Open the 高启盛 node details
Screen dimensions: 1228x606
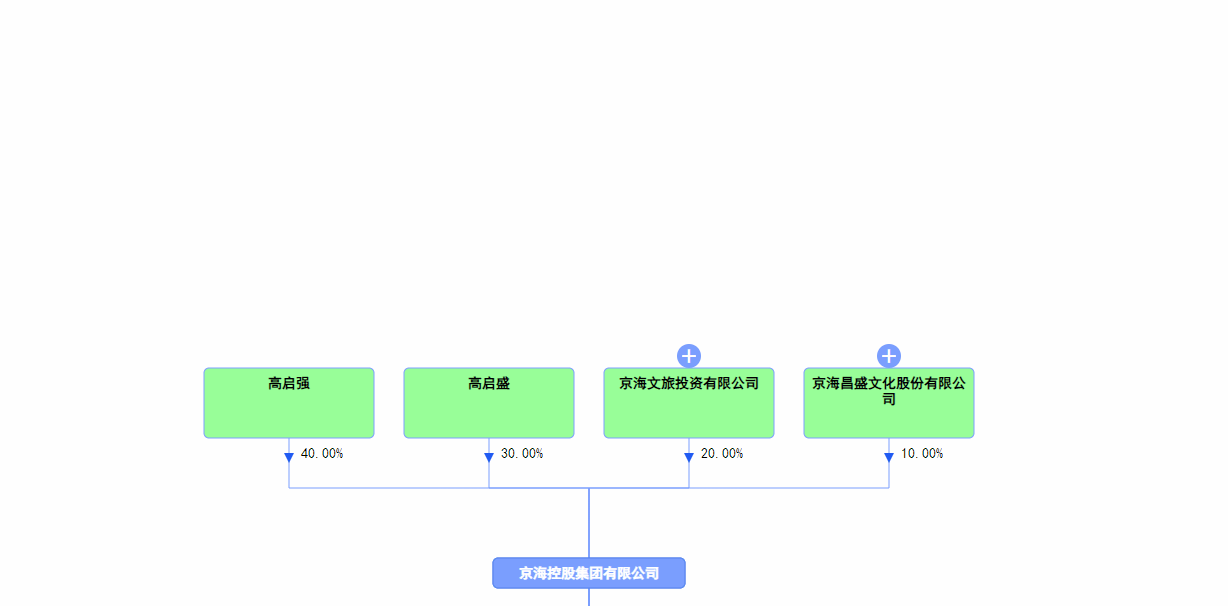tap(489, 403)
